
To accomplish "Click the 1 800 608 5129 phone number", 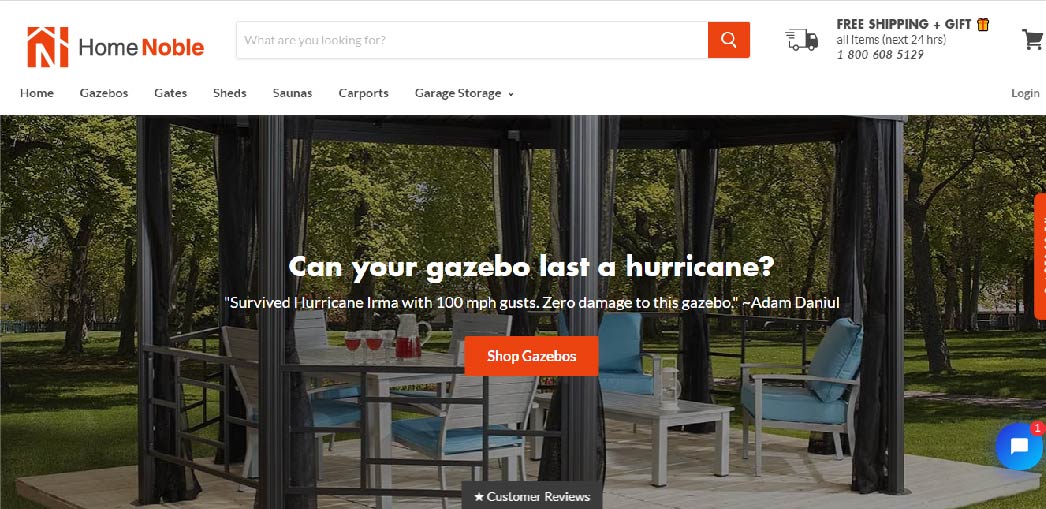I will [x=880, y=55].
